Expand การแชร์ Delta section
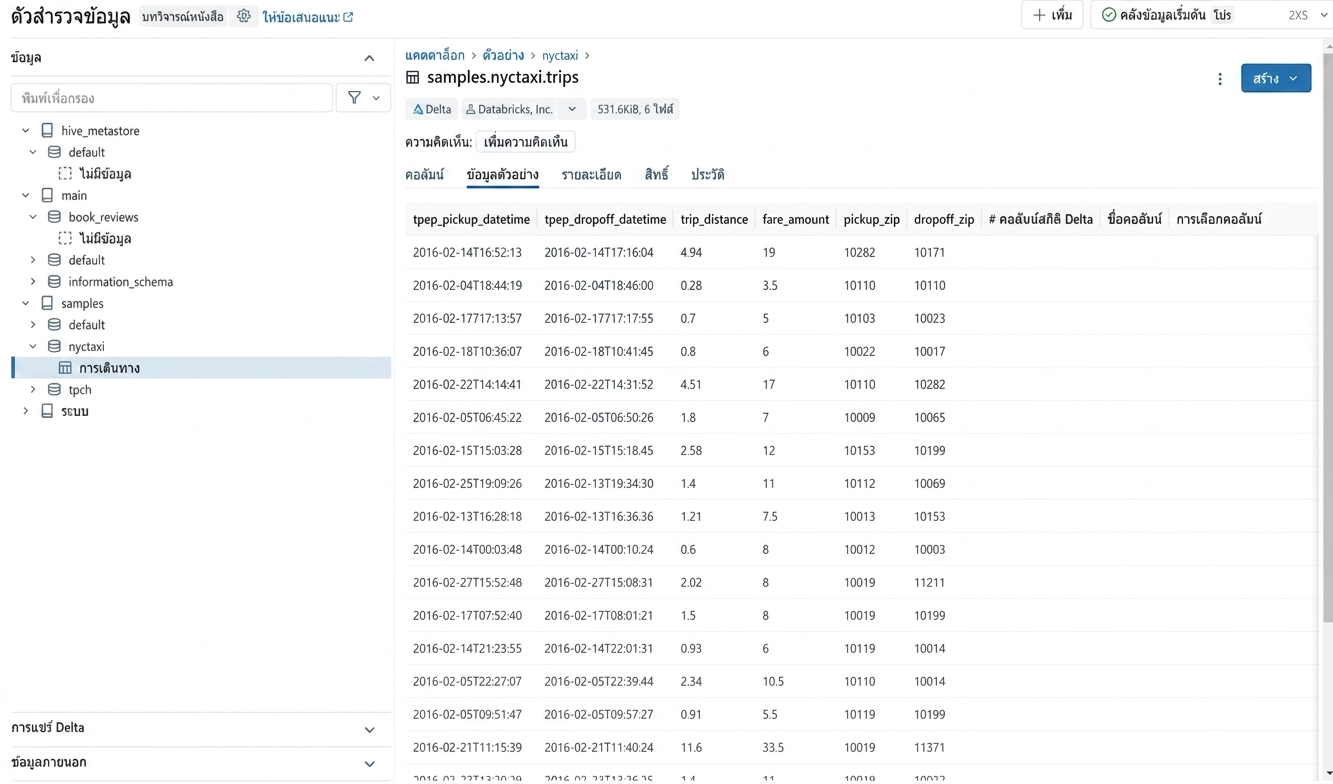Image resolution: width=1333 pixels, height=784 pixels. [x=370, y=729]
